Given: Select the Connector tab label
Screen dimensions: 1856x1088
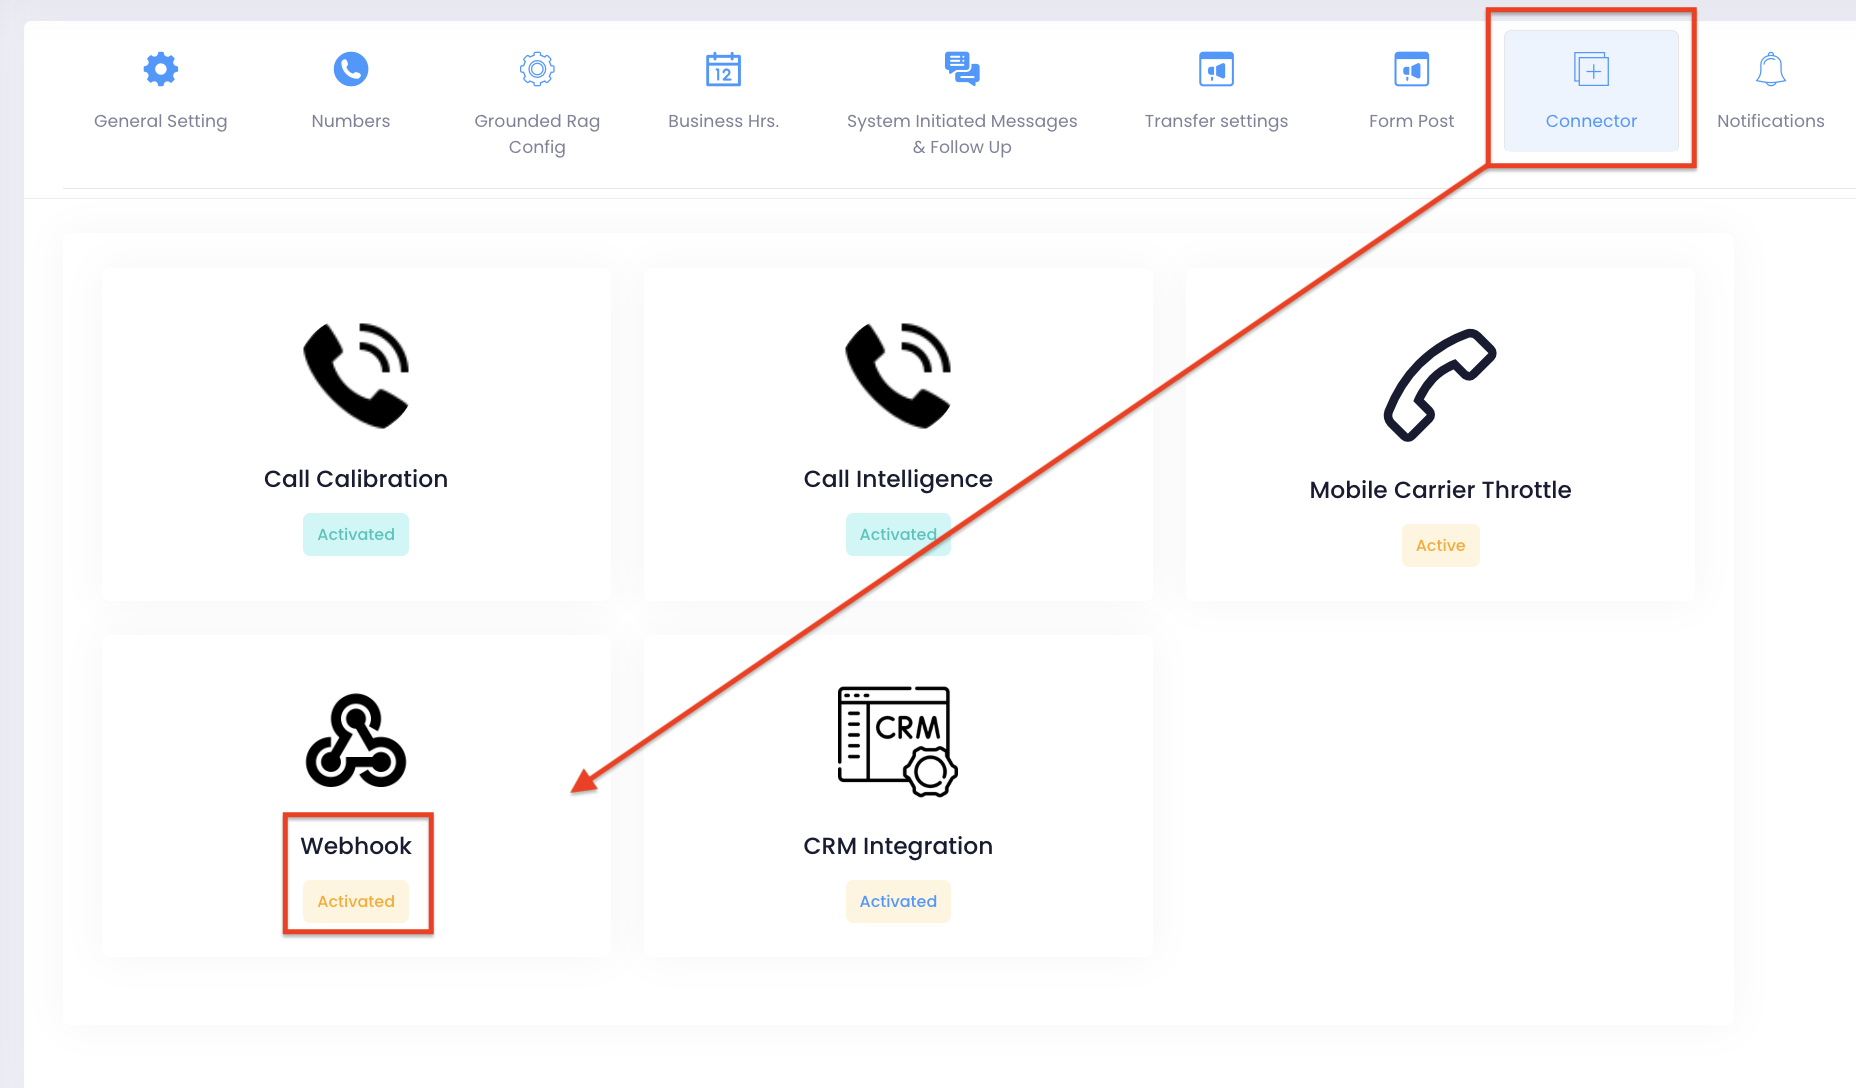Looking at the screenshot, I should pos(1591,121).
